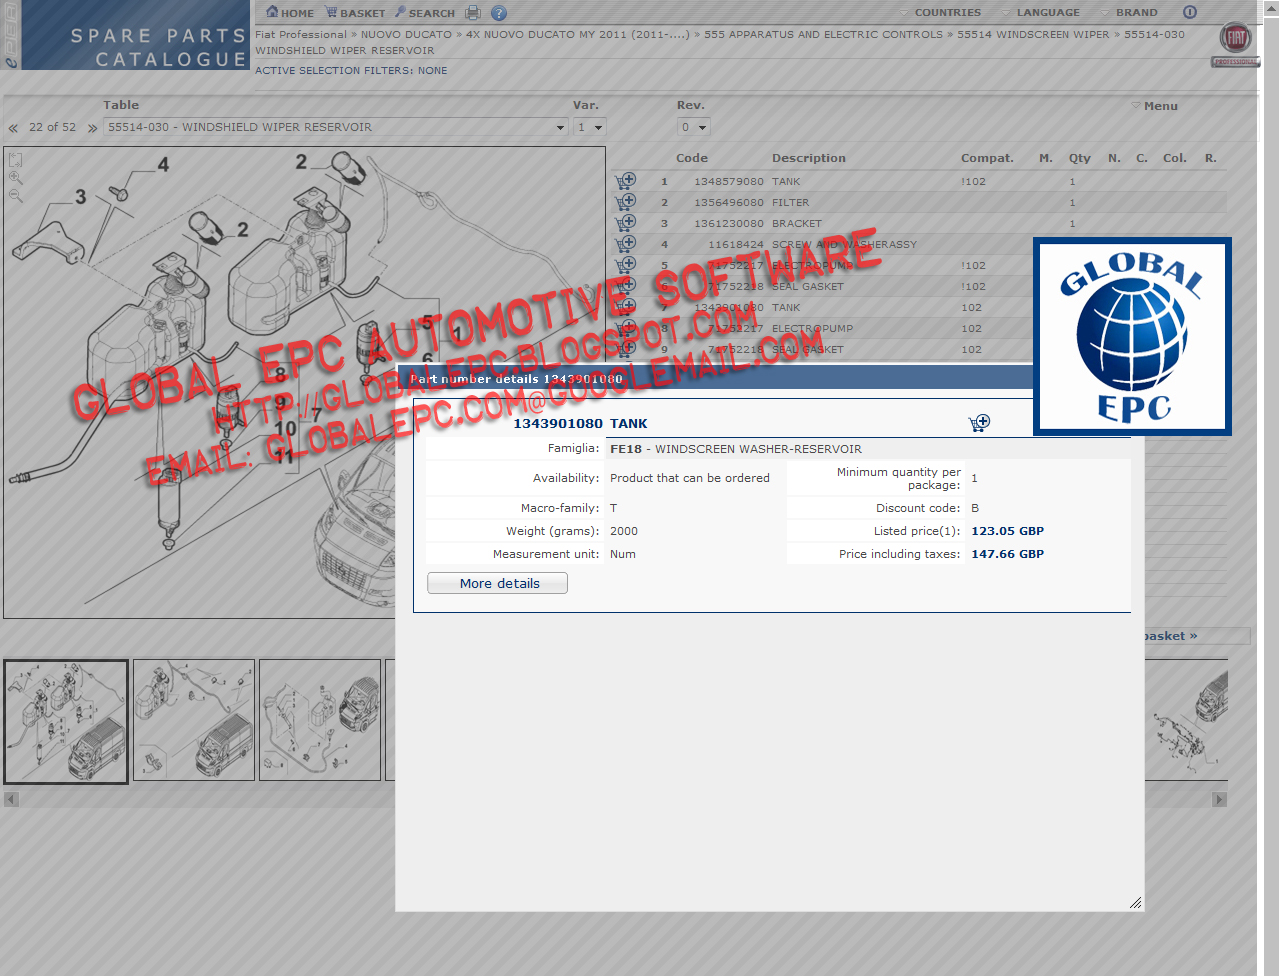Click thumbnail strip right scroll arrow
Screen dimensions: 1280x976
[1219, 799]
